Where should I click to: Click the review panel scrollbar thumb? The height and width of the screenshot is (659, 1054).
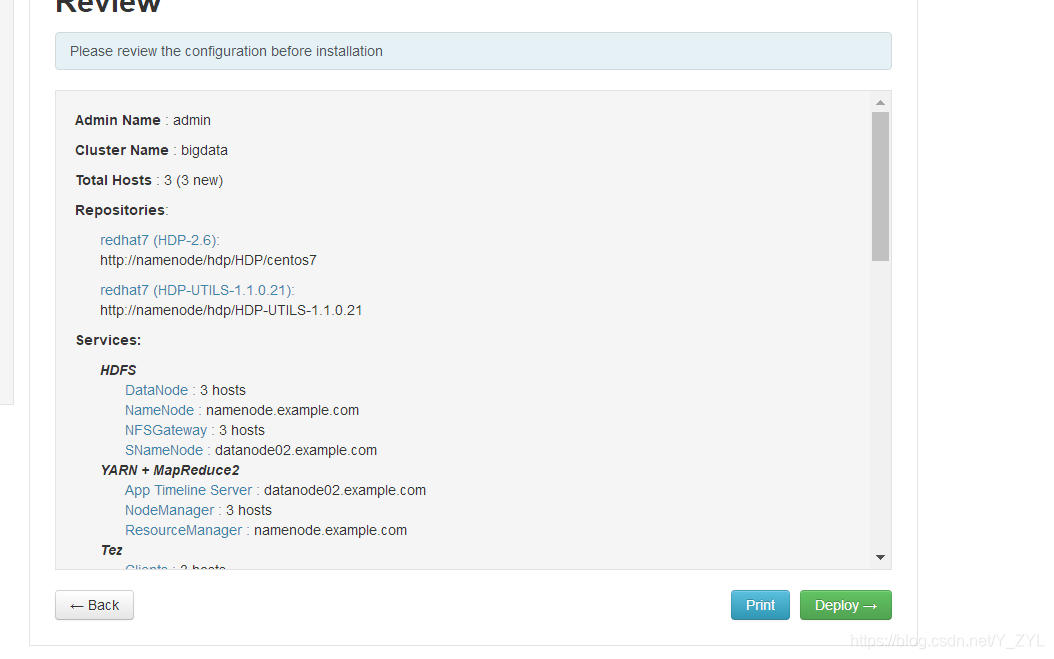pos(880,186)
